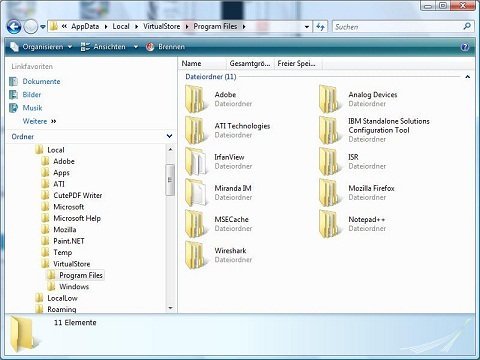Select the Miranda IM folder icon
This screenshot has width=480, height=360.
[x=196, y=192]
